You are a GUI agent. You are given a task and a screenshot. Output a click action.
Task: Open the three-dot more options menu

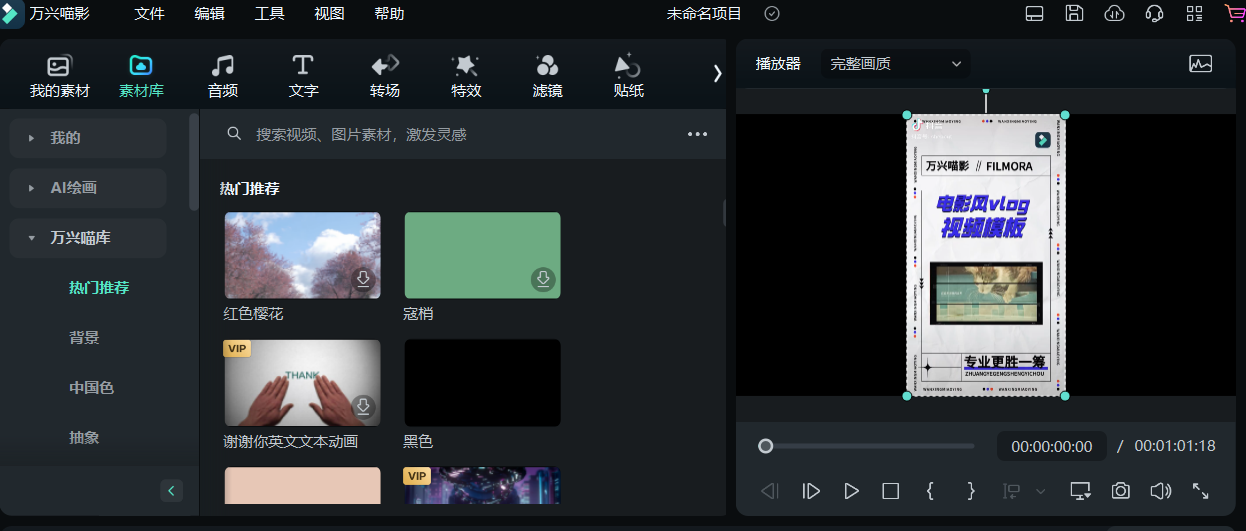[x=697, y=134]
